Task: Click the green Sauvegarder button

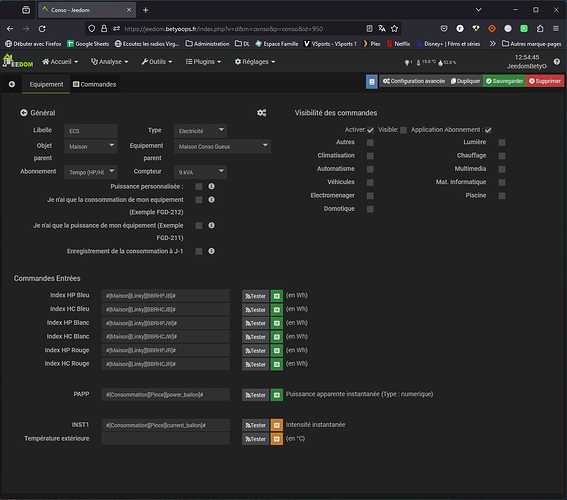Action: pos(504,81)
